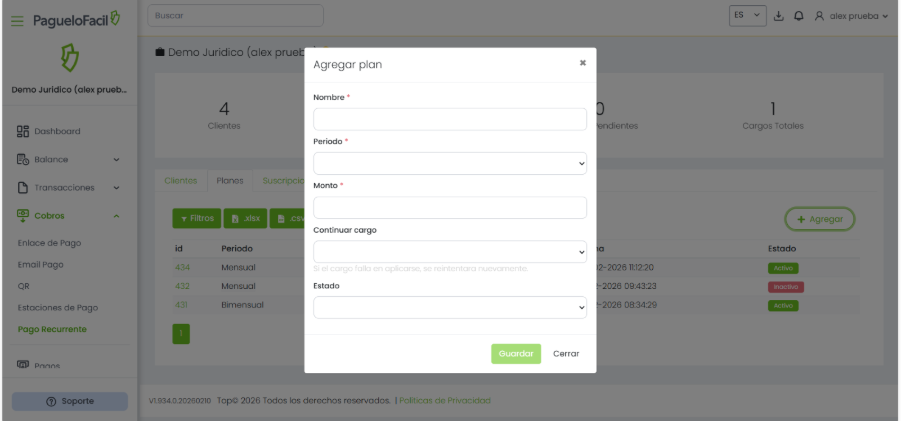The width and height of the screenshot is (901, 421).
Task: Close the Agregar plan dialog with X
Action: click(x=582, y=63)
